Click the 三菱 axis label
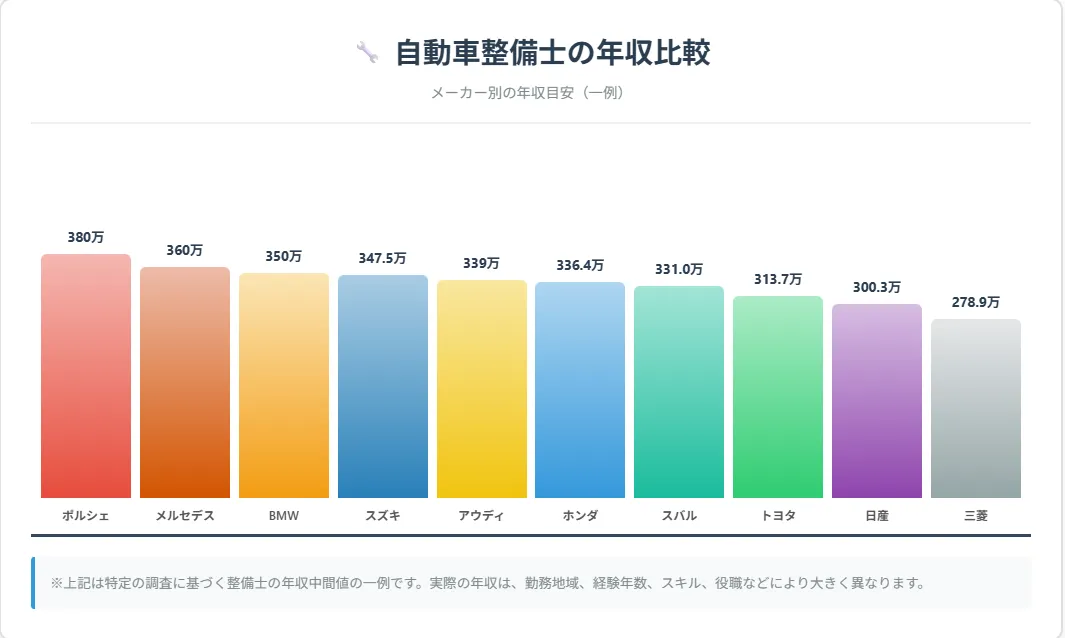This screenshot has height=638, width=1065. point(976,516)
